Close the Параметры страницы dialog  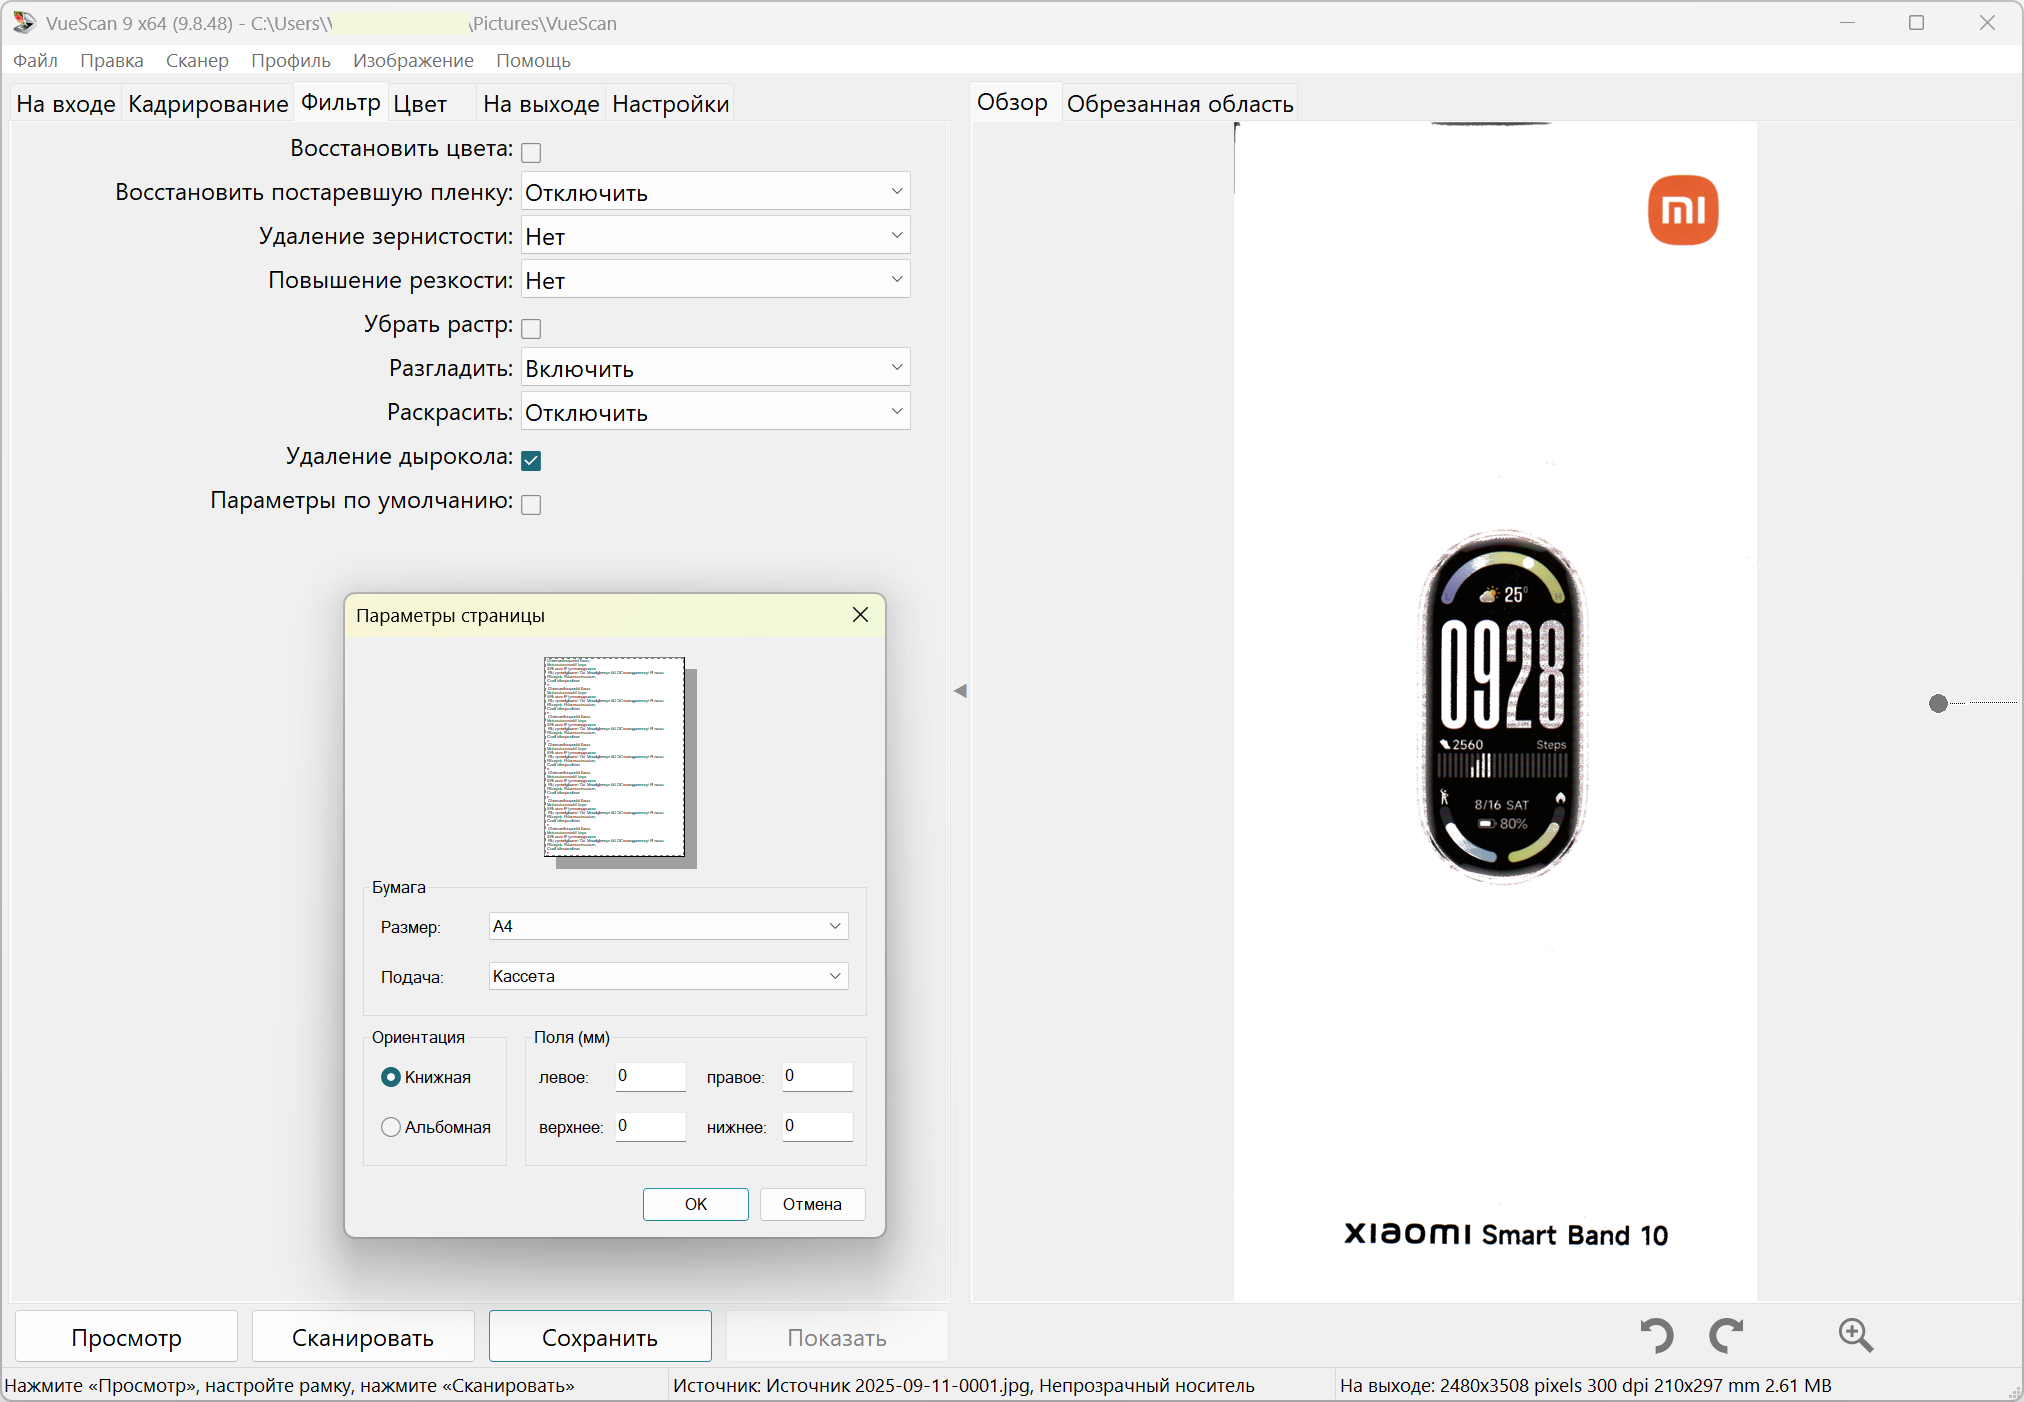click(x=860, y=615)
